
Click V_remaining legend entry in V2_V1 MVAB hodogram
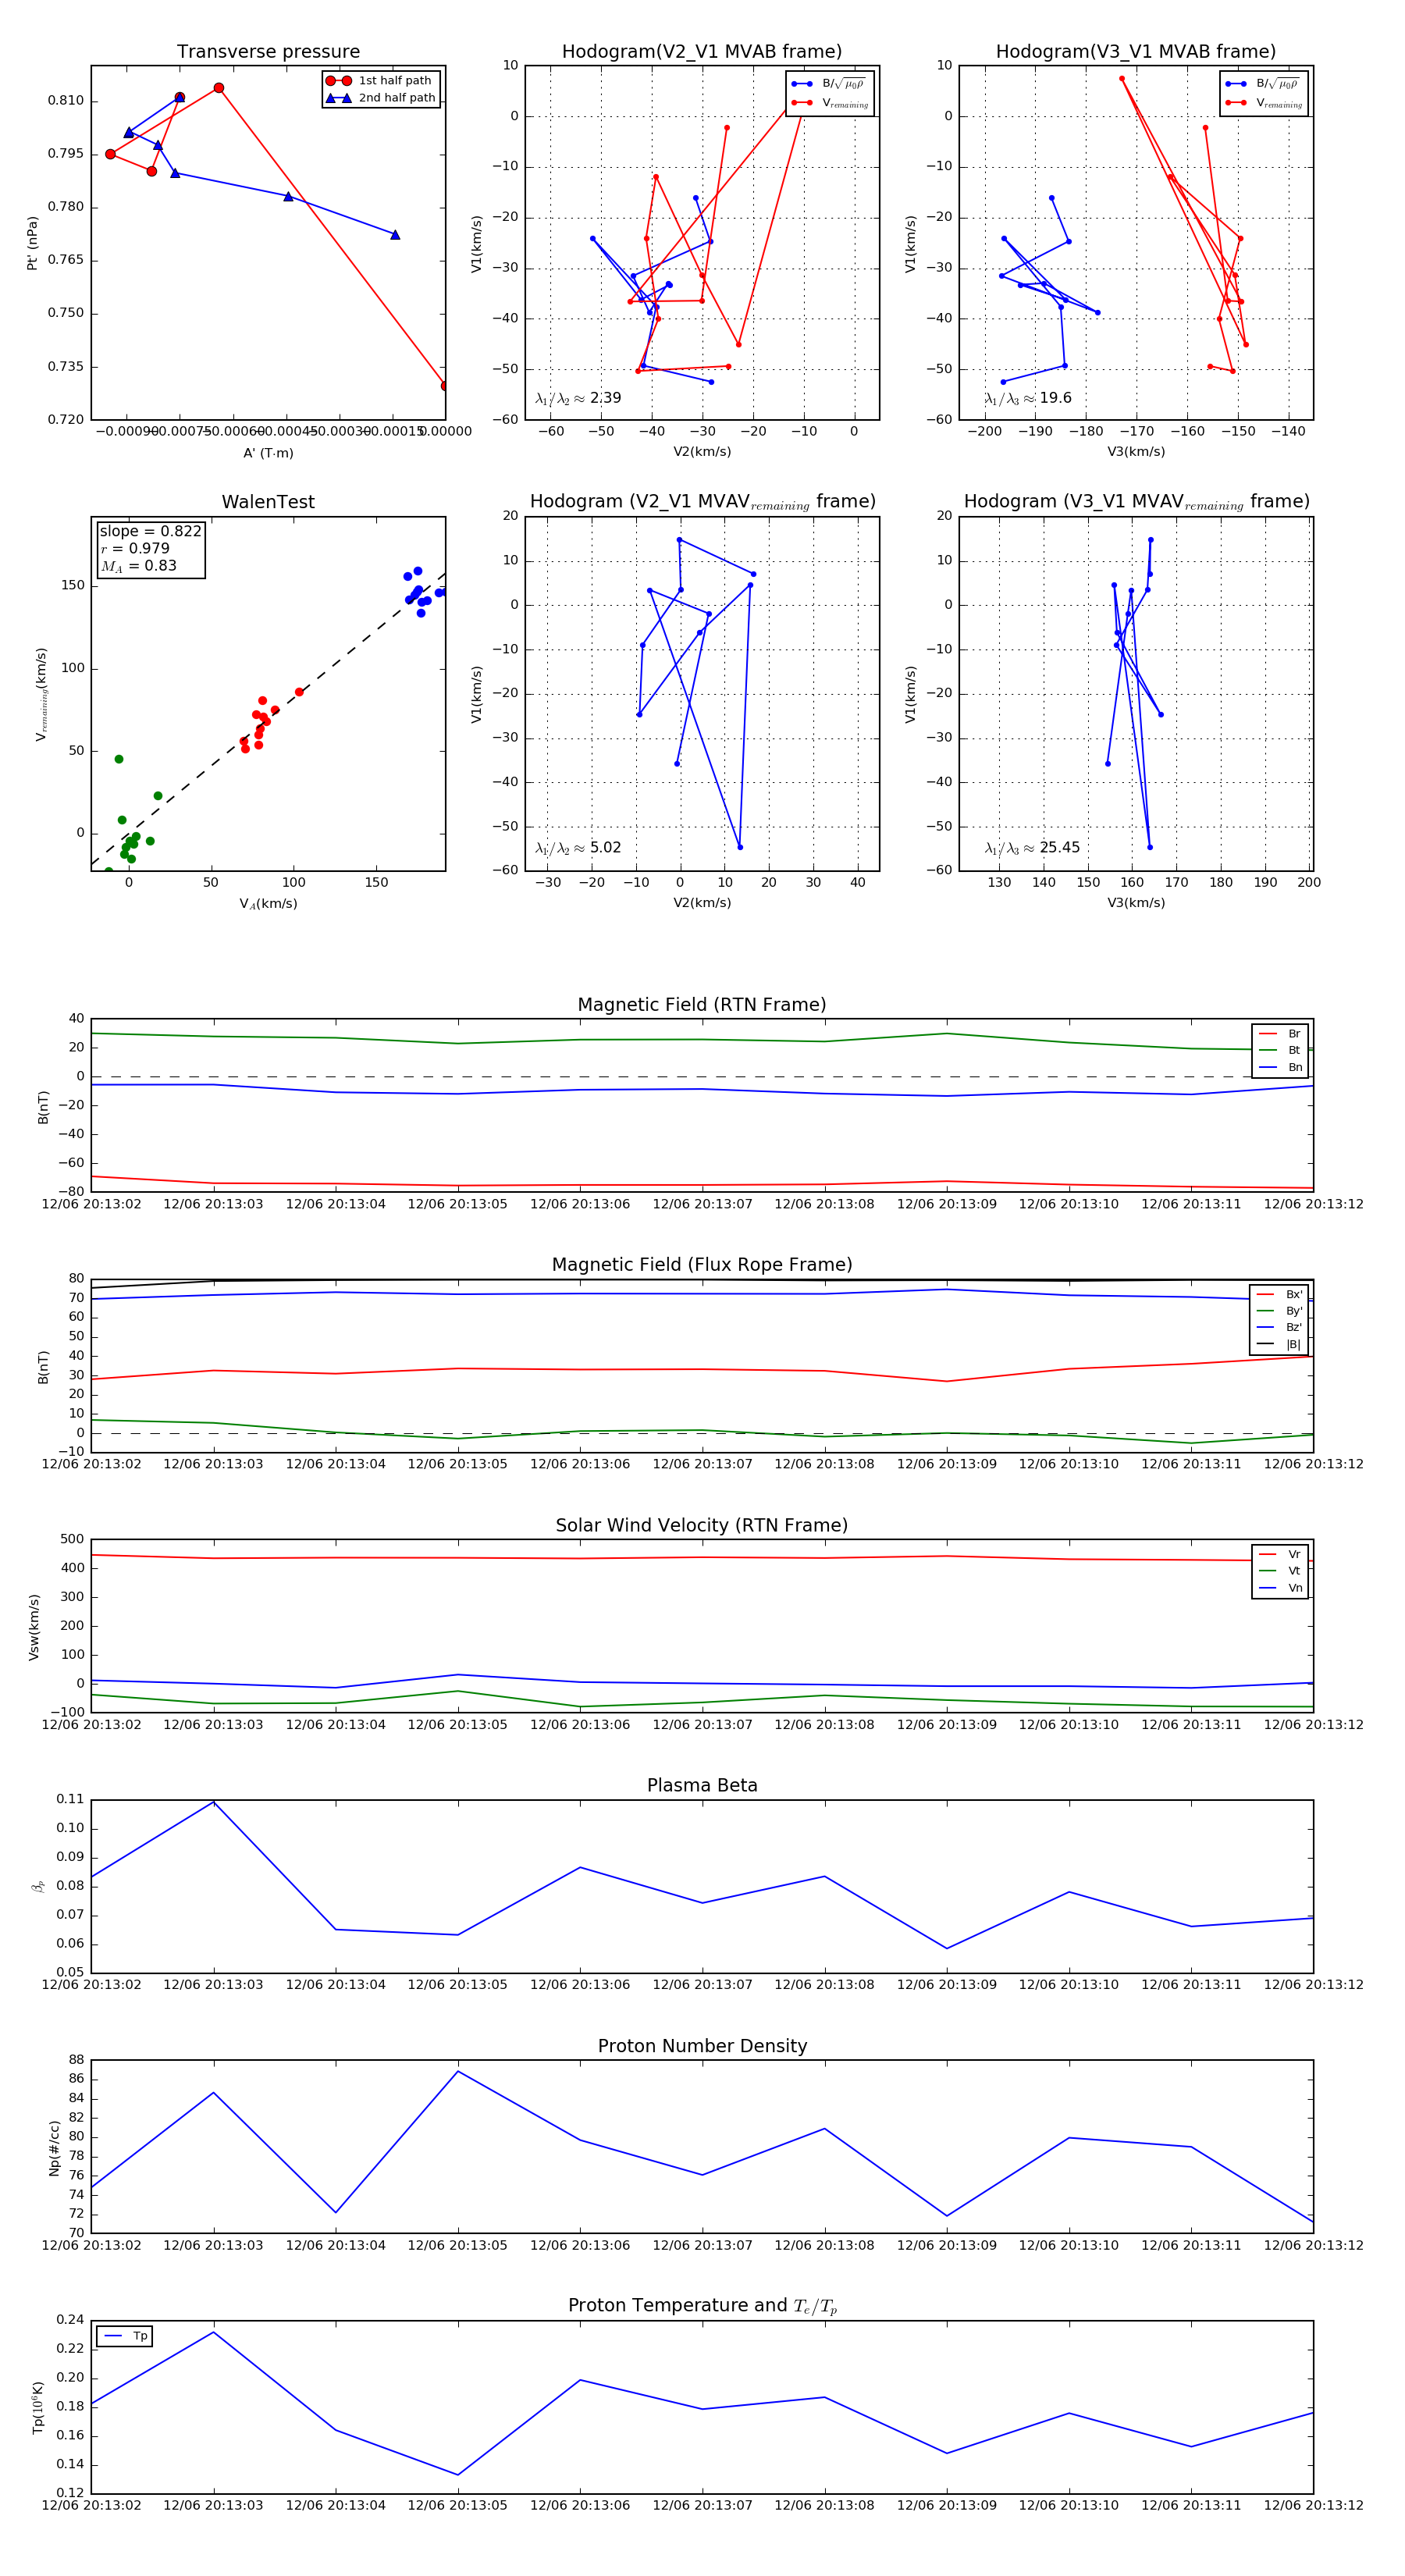pos(830,103)
